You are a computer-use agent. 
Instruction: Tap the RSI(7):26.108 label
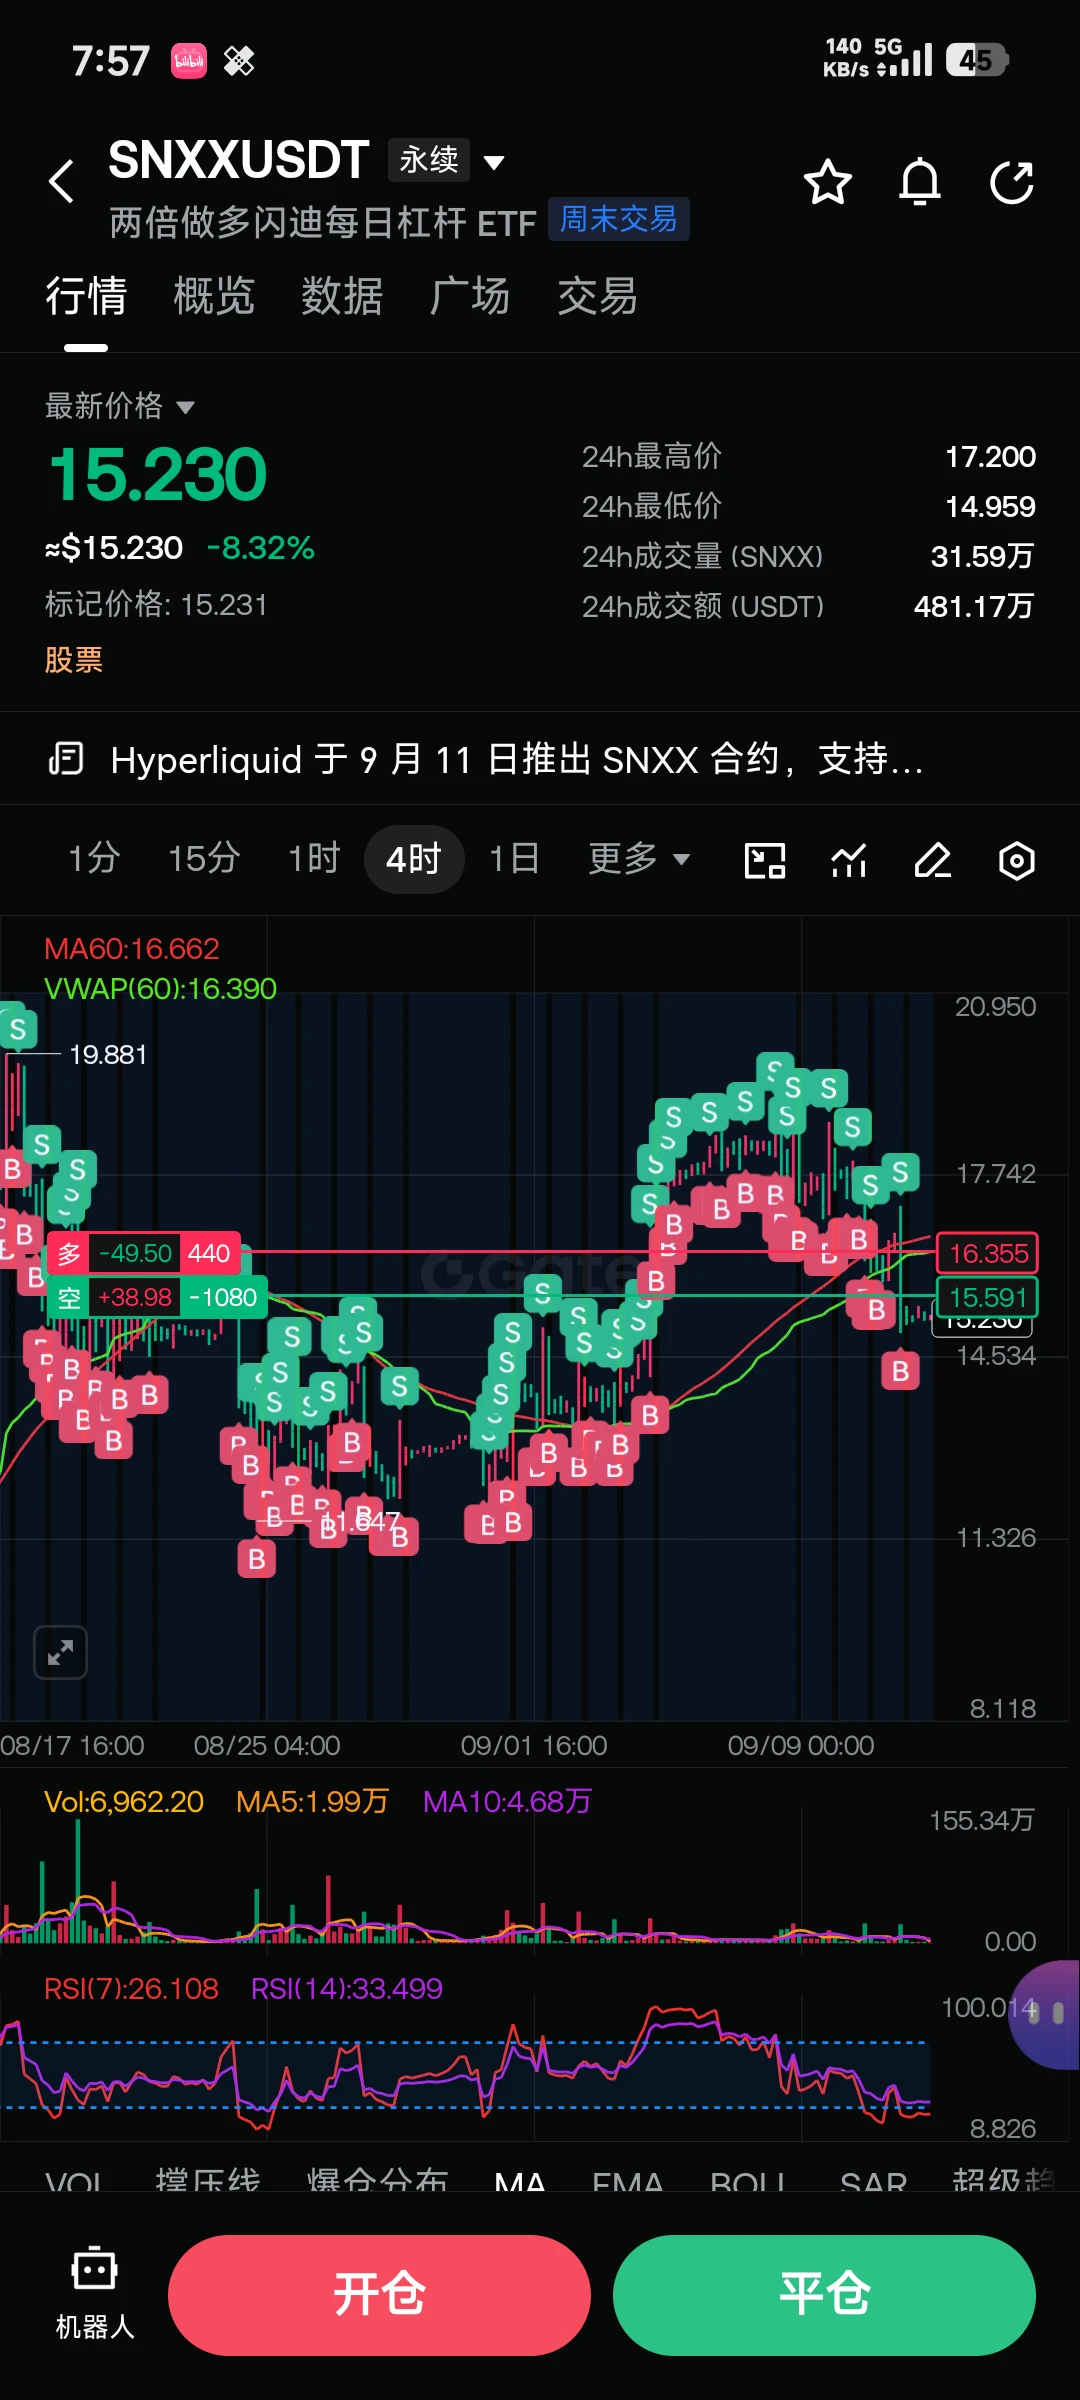(131, 1988)
